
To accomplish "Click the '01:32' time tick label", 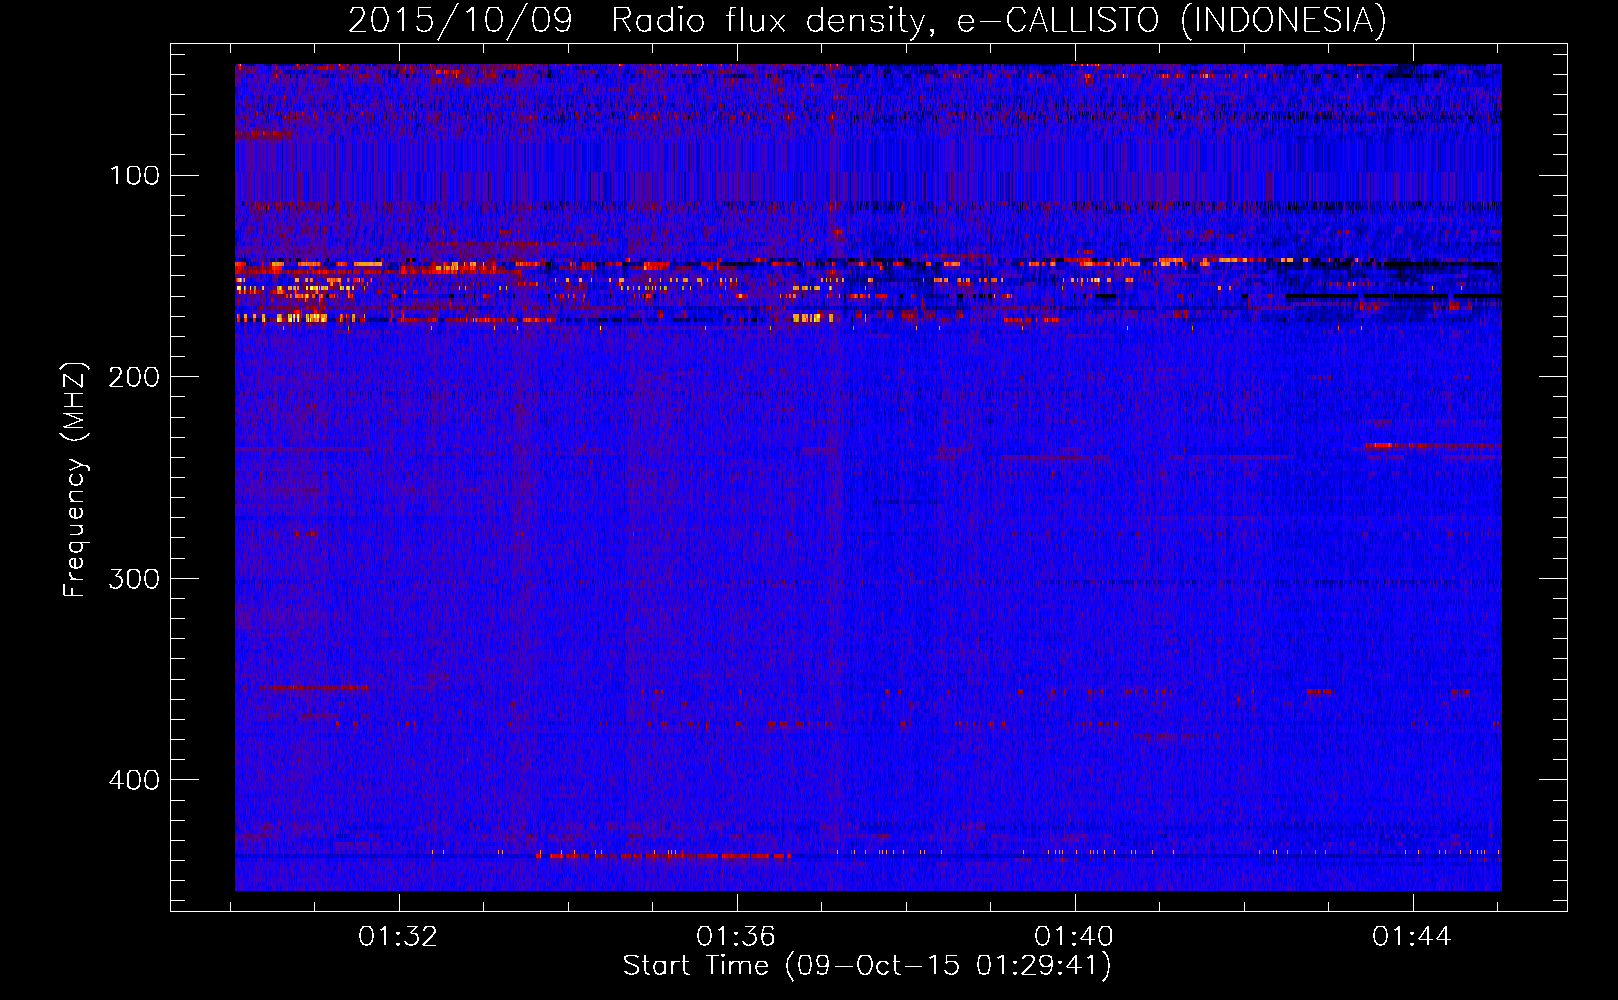I will pyautogui.click(x=398, y=937).
